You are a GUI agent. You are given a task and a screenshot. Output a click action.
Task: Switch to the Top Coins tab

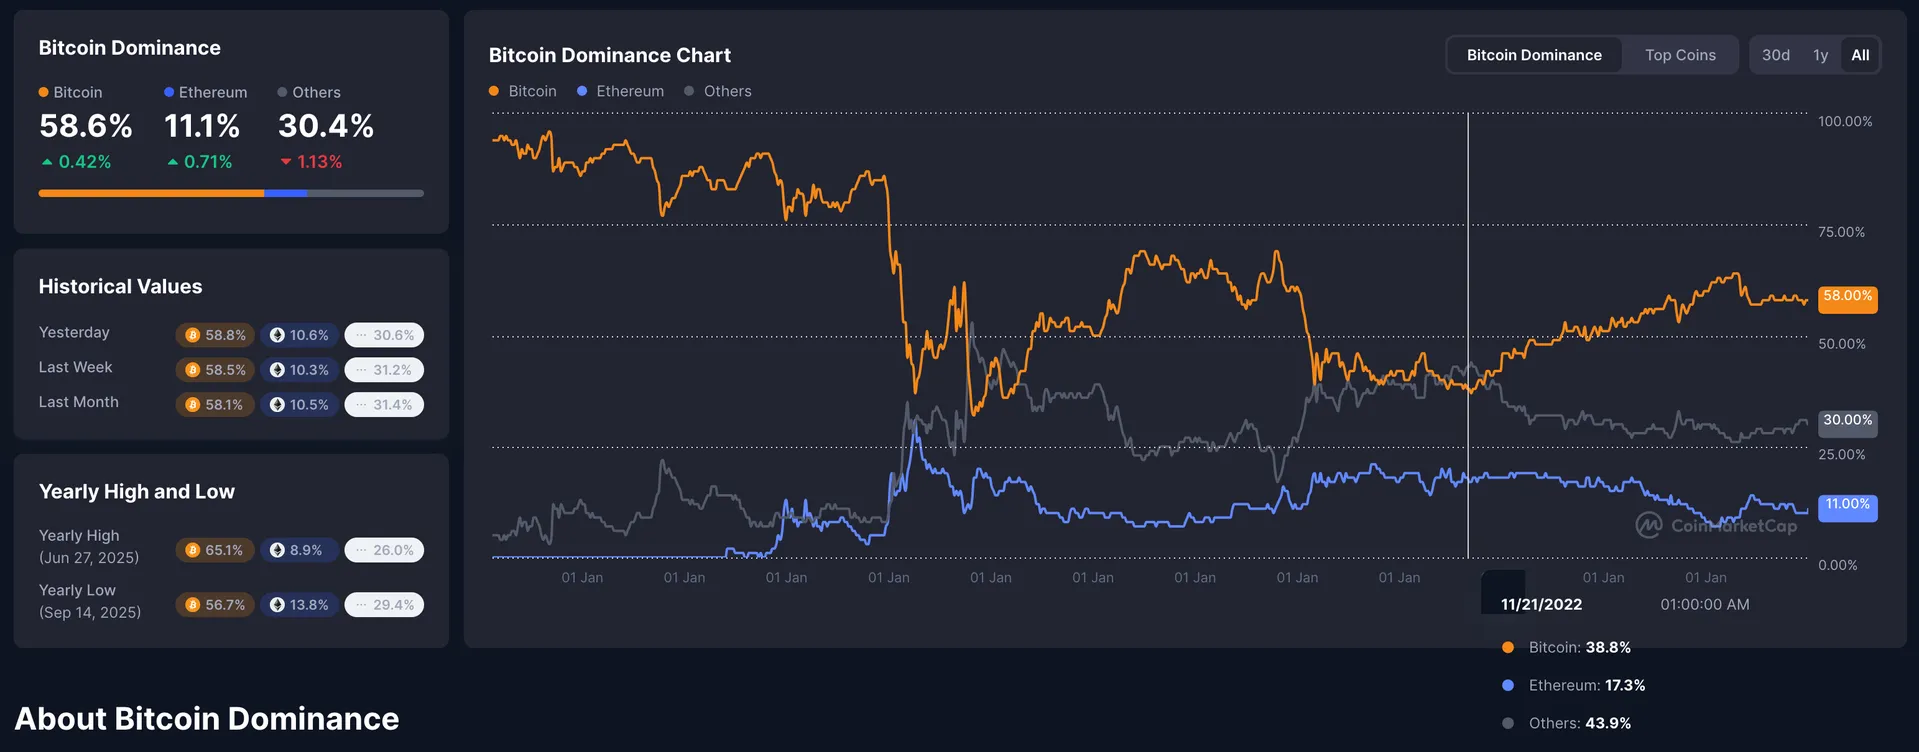coord(1680,55)
